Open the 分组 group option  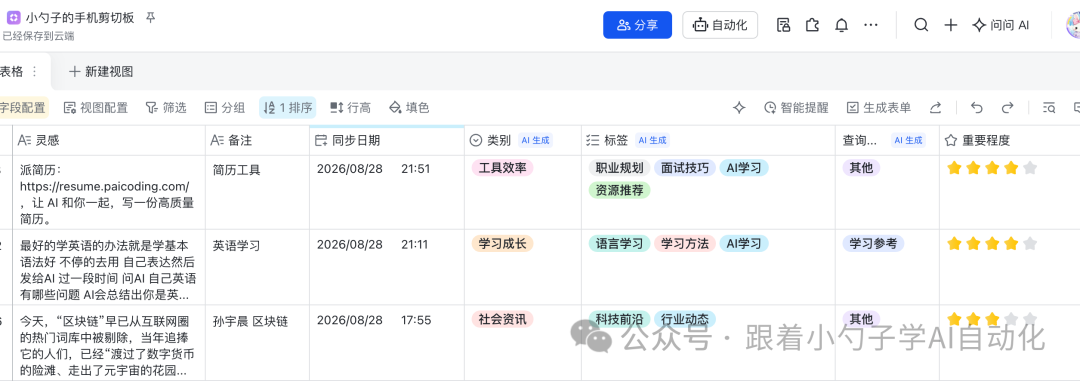pos(225,107)
